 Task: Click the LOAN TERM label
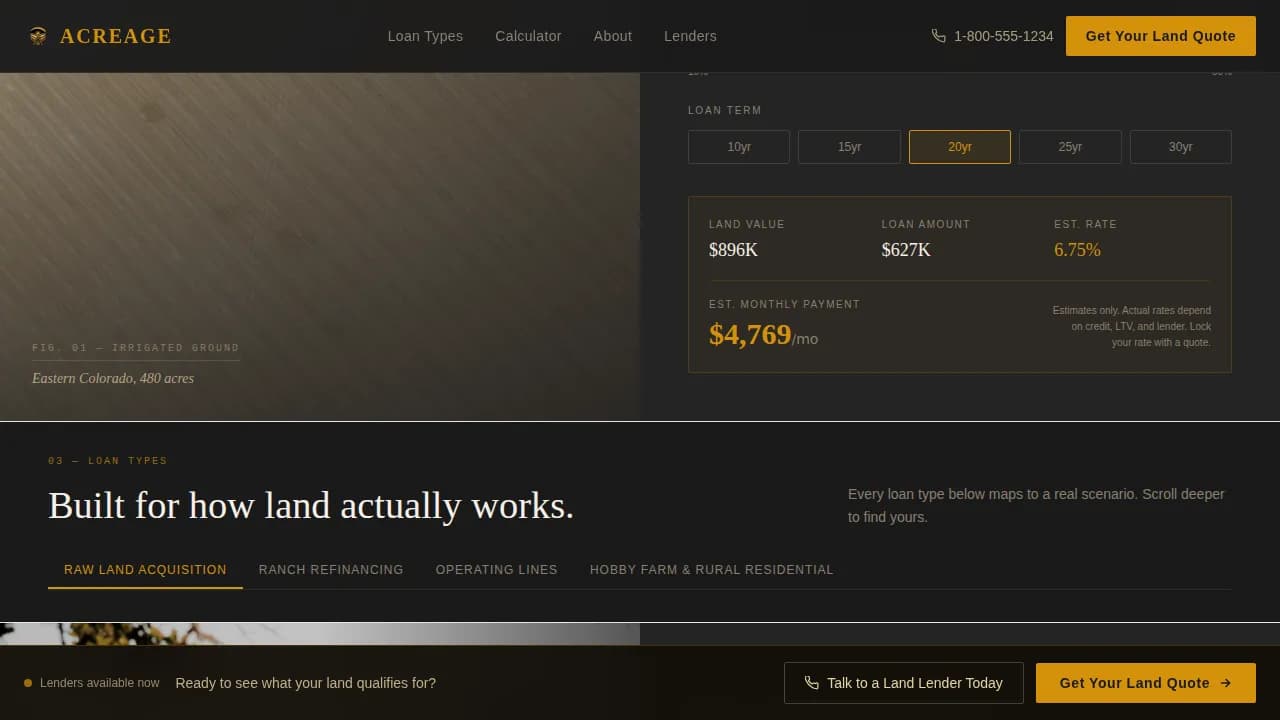[725, 111]
